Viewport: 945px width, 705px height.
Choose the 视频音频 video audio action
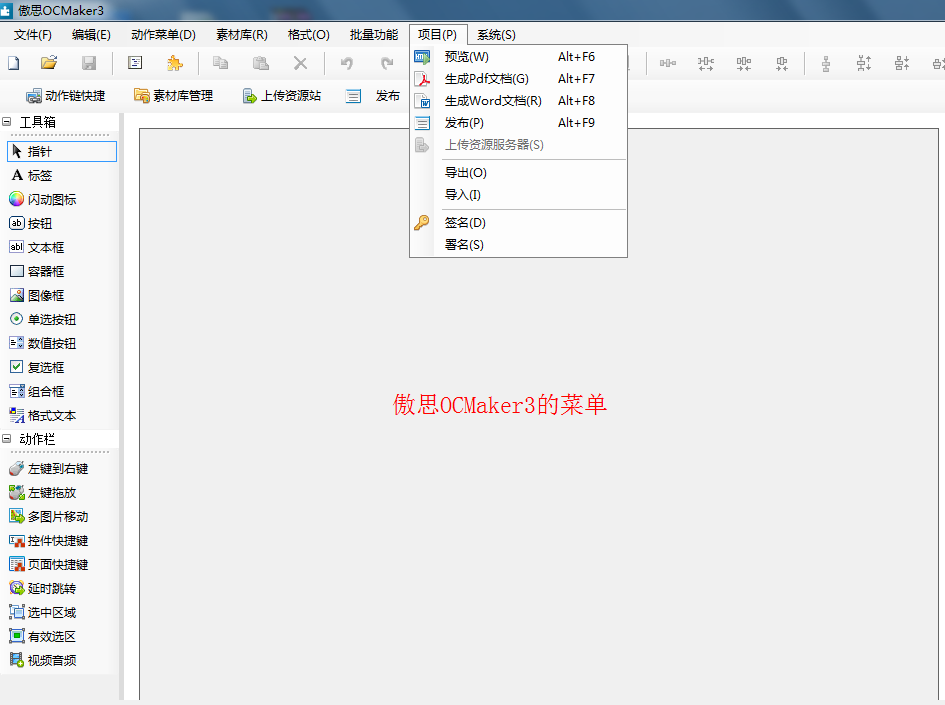click(43, 660)
